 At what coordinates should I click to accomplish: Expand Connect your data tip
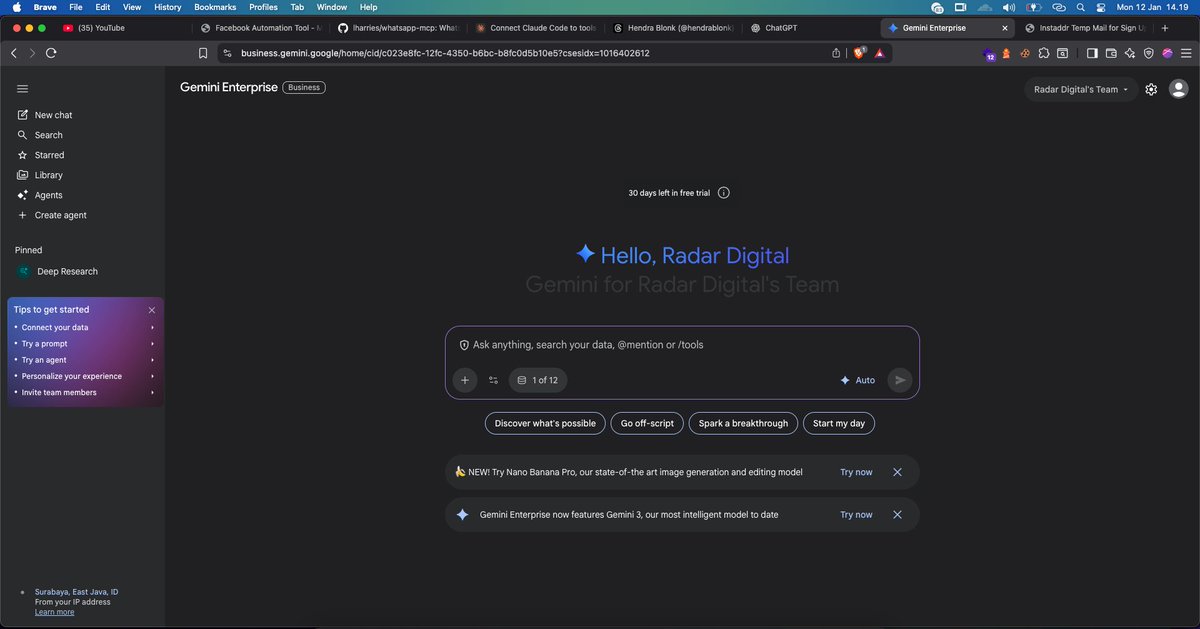(x=85, y=327)
